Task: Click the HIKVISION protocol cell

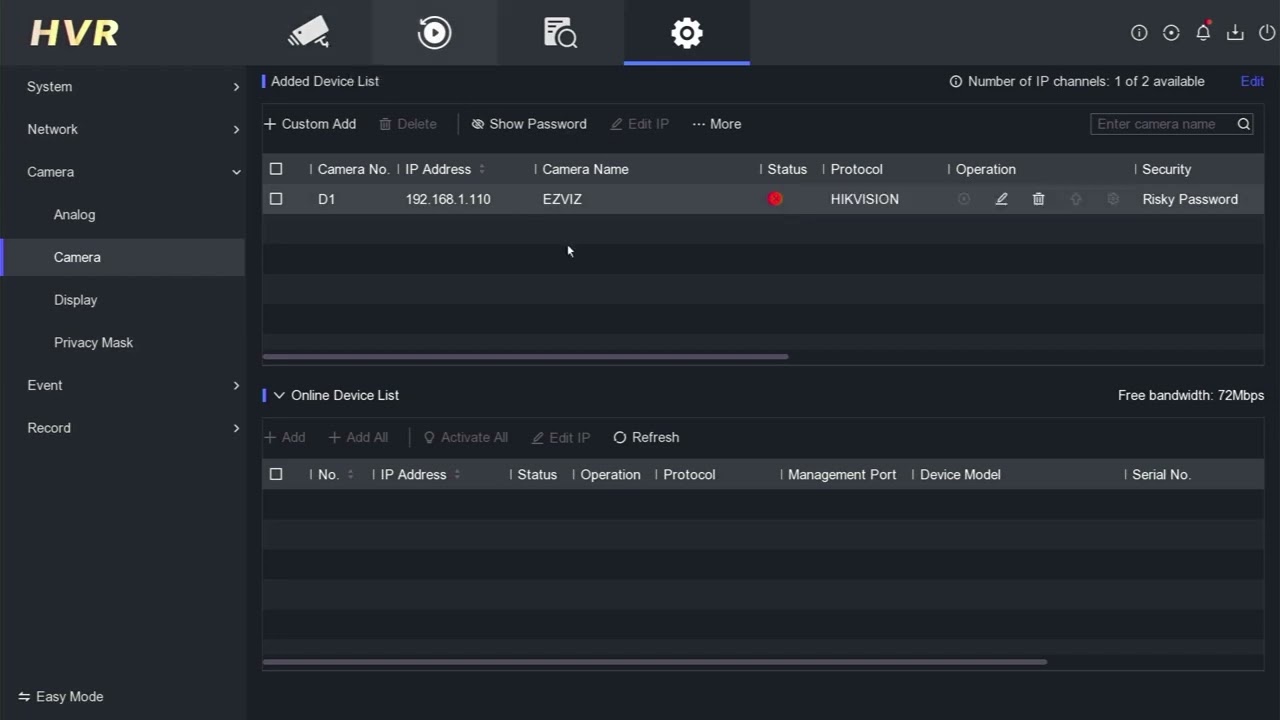Action: click(864, 199)
